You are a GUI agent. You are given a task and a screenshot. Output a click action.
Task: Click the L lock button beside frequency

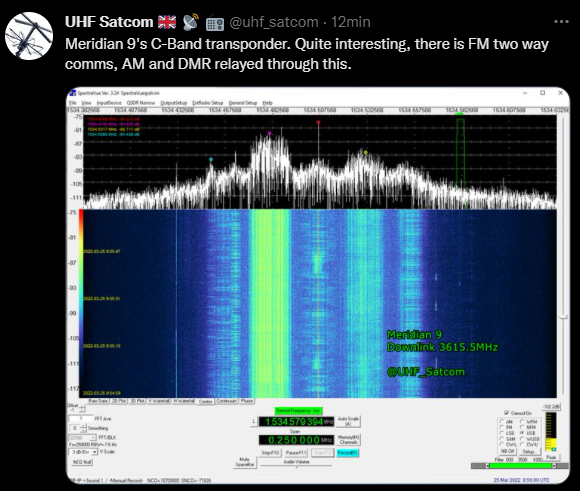pyautogui.click(x=254, y=421)
